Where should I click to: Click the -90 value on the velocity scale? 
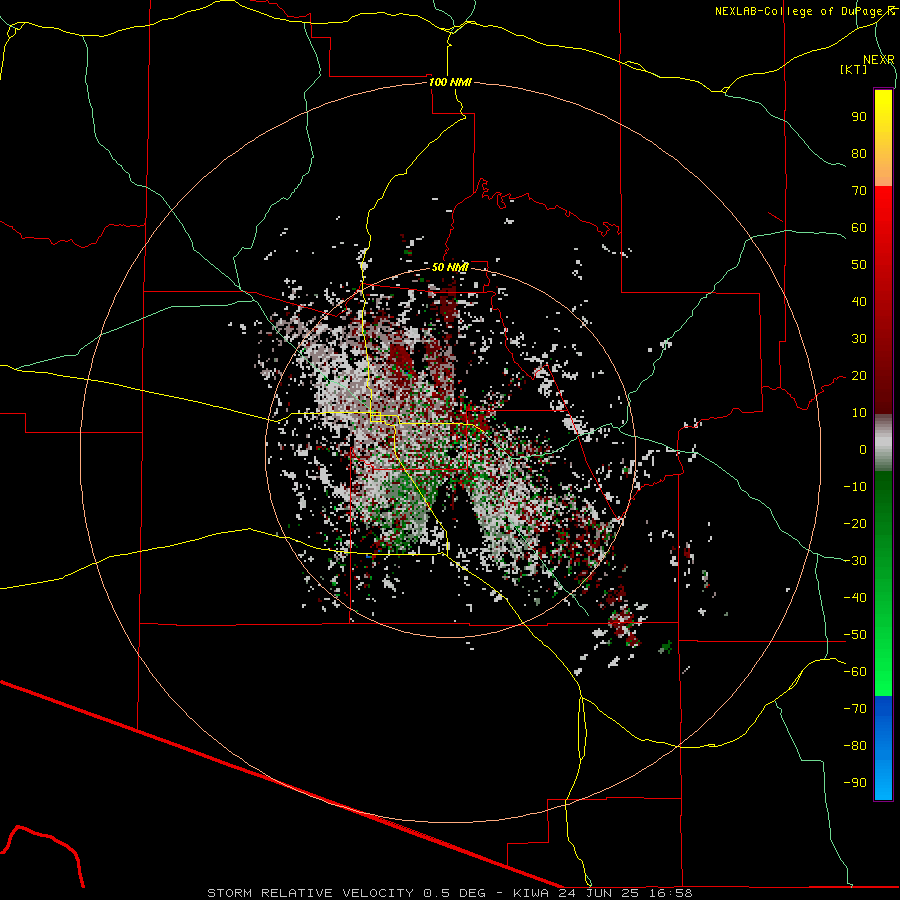(x=855, y=782)
